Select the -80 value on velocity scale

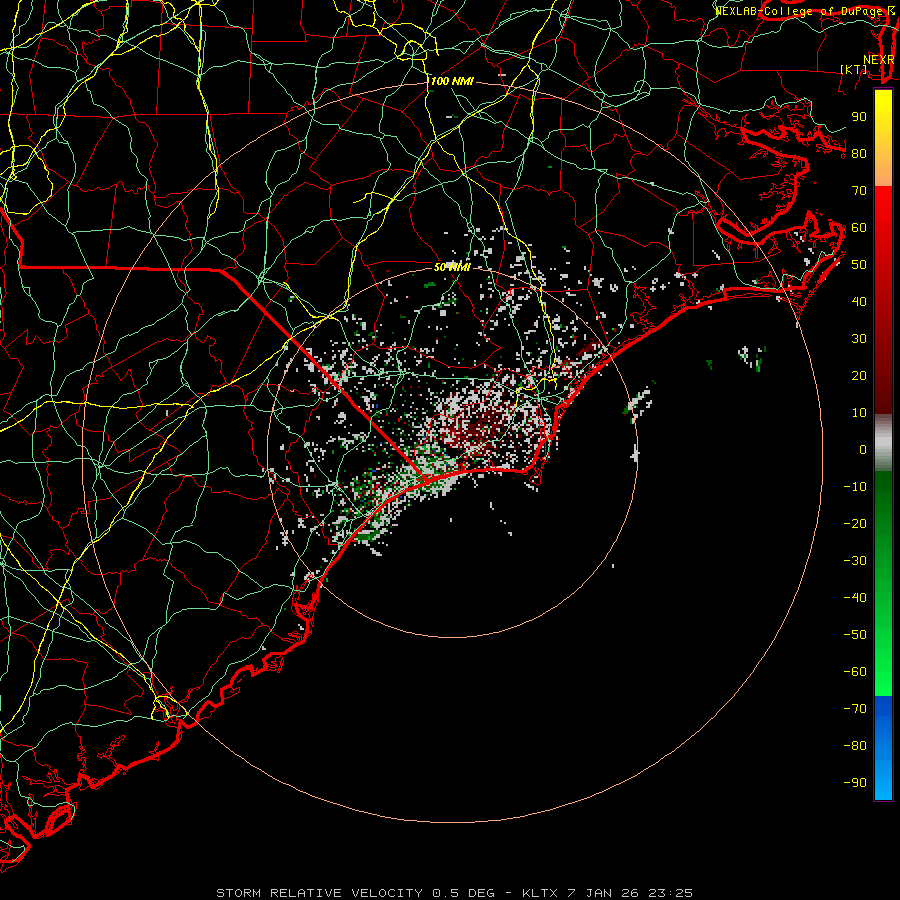point(855,746)
